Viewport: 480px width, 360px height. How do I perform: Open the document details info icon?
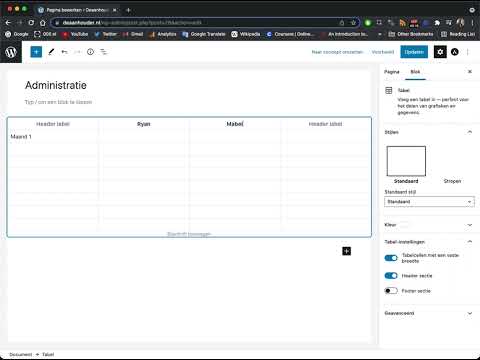(x=90, y=52)
